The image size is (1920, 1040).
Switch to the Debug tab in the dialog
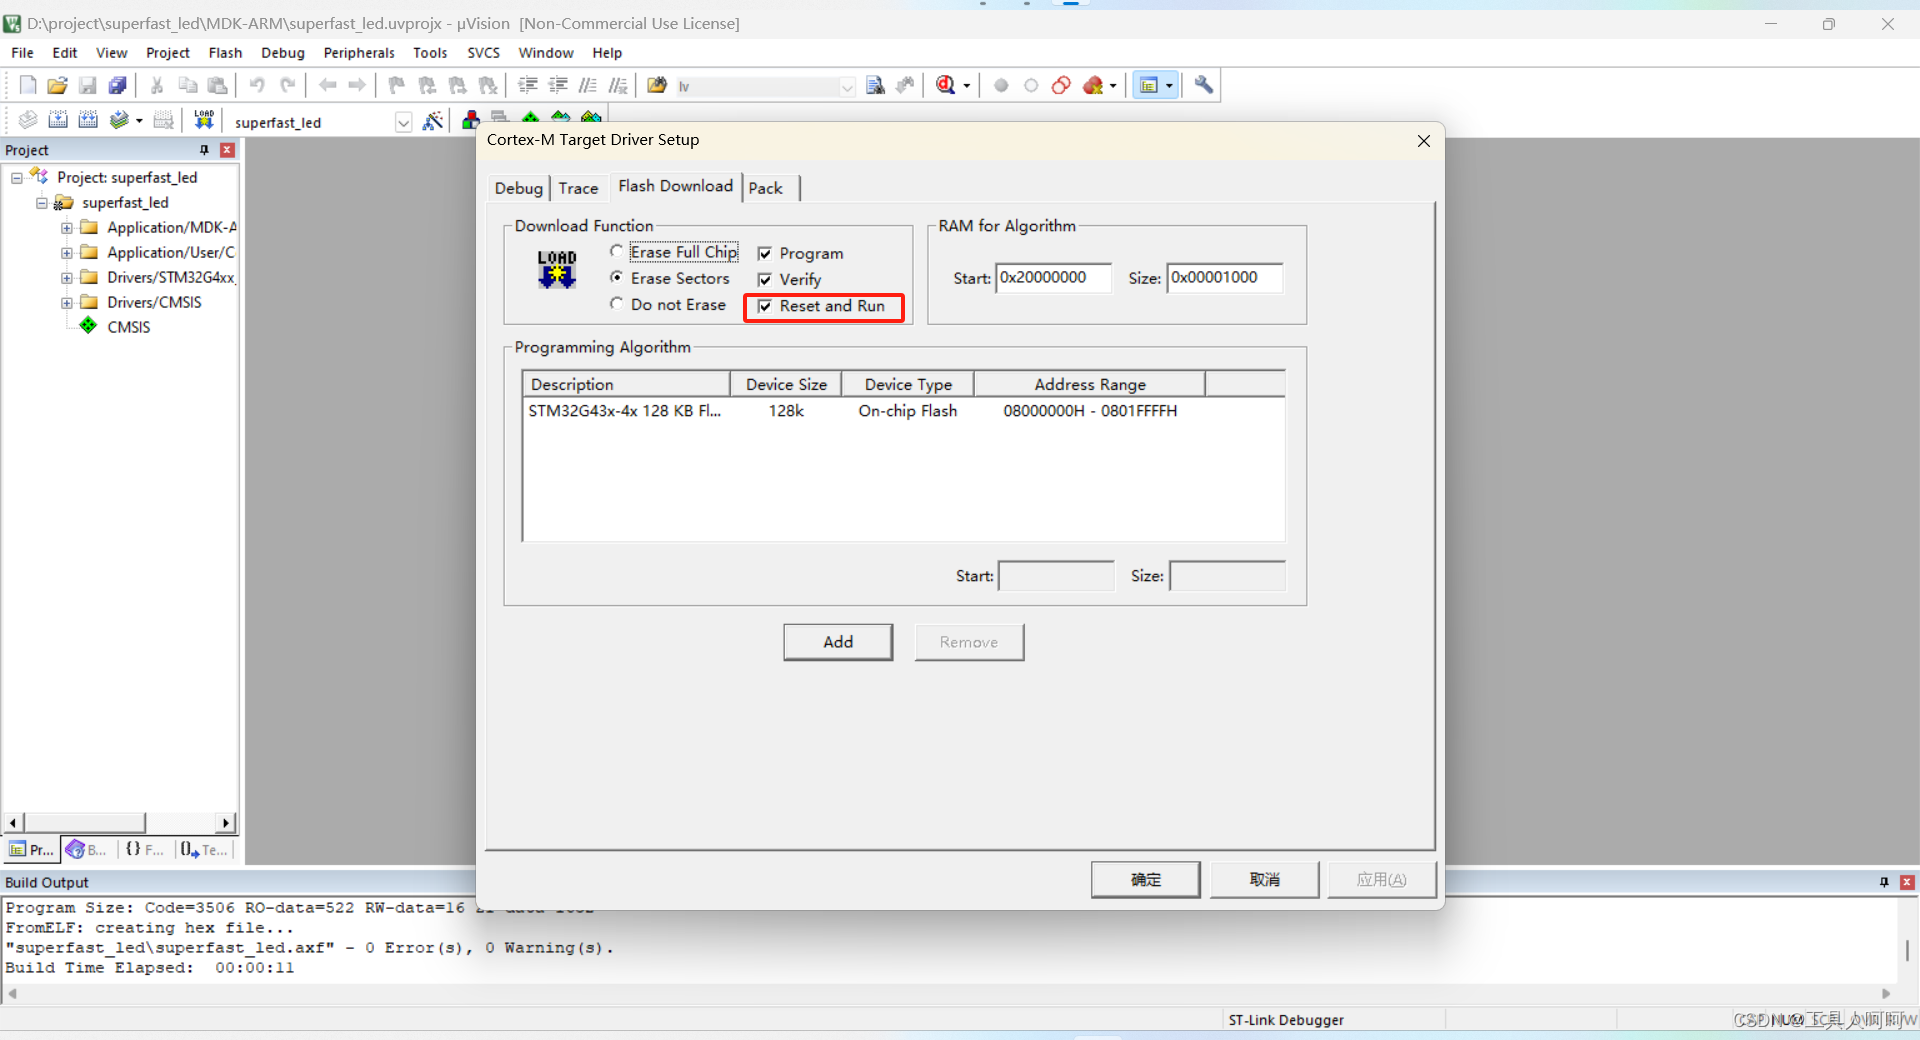point(518,188)
